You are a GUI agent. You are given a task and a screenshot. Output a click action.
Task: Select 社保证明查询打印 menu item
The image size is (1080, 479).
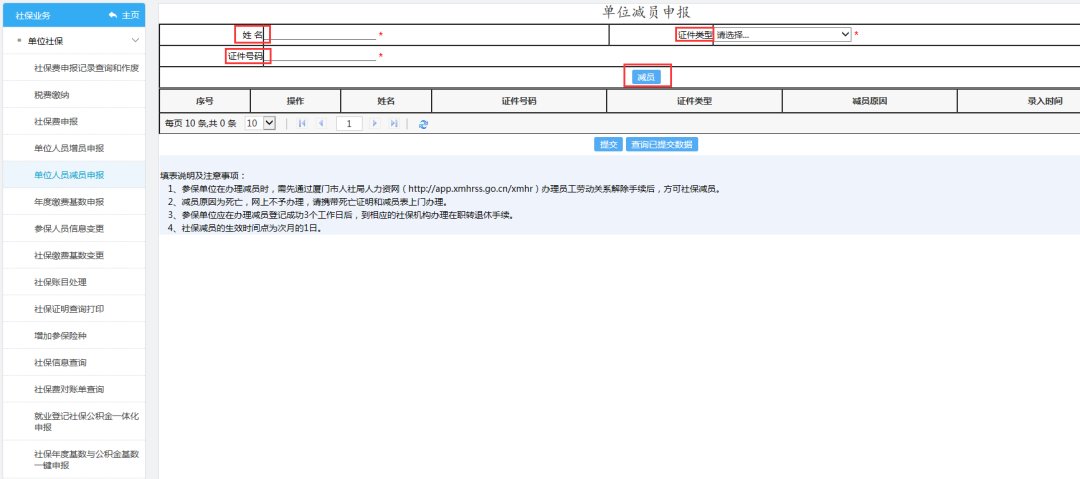[69, 309]
